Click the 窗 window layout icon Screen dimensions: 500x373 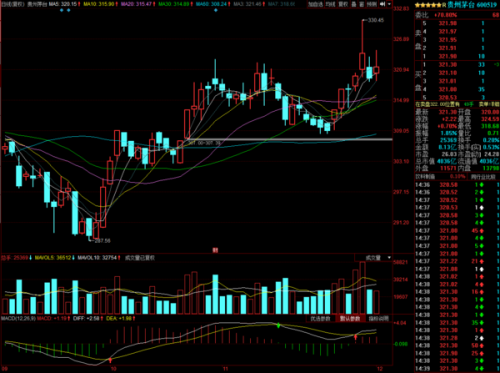[x=362, y=4]
